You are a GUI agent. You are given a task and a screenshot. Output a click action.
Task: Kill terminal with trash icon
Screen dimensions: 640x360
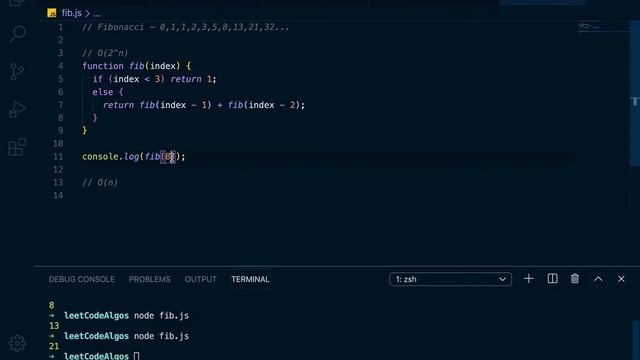click(x=575, y=279)
